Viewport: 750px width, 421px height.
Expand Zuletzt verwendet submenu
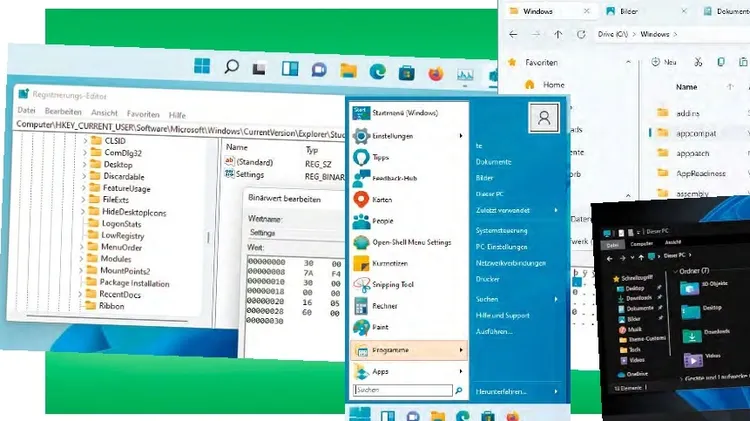pos(556,210)
